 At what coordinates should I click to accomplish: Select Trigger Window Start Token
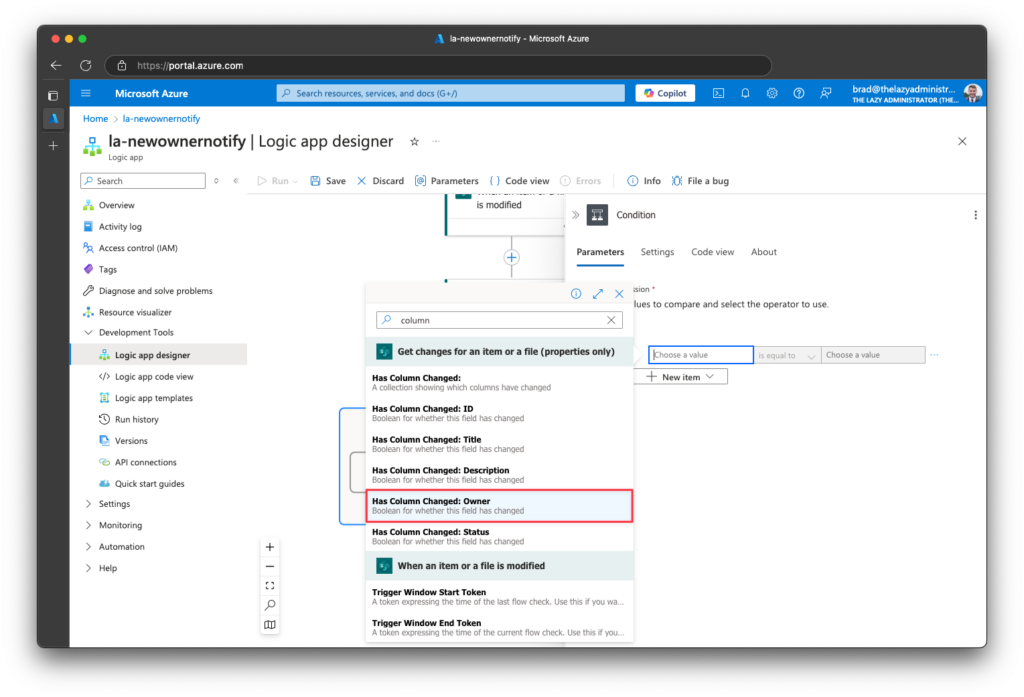(499, 597)
